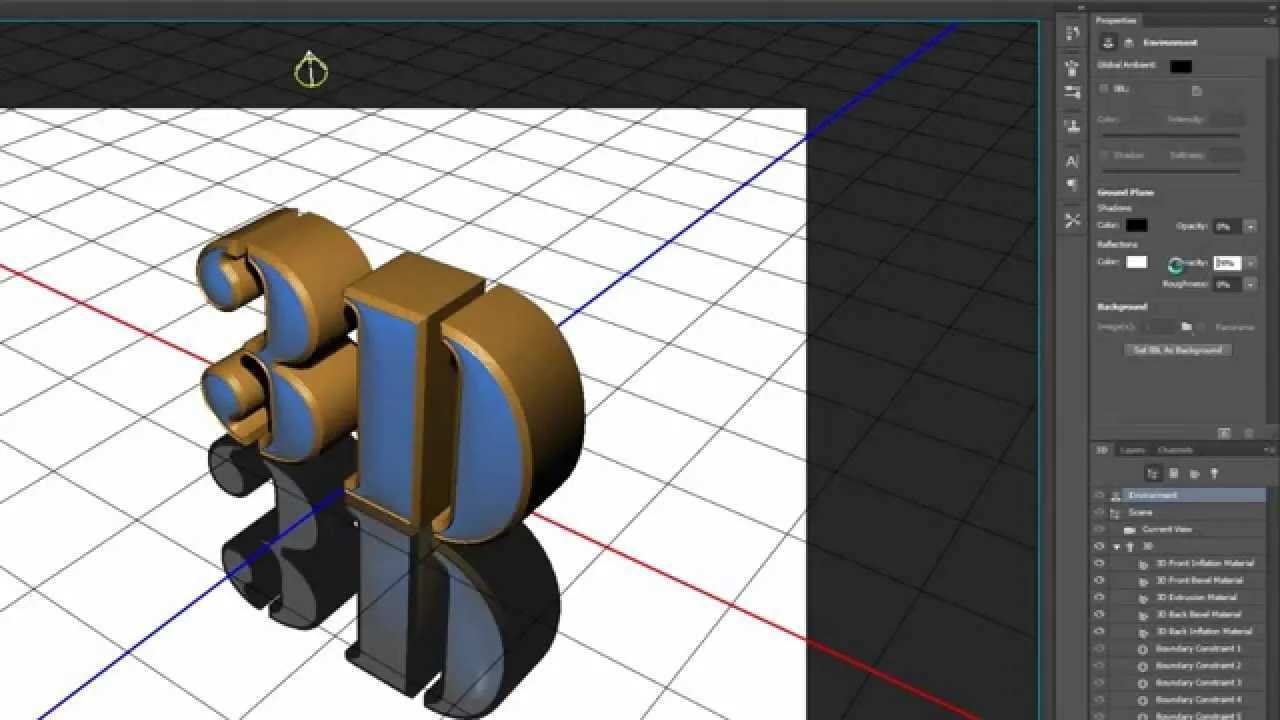Screen dimensions: 1280x720
Task: Switch to the Channels tab
Action: tap(1175, 450)
